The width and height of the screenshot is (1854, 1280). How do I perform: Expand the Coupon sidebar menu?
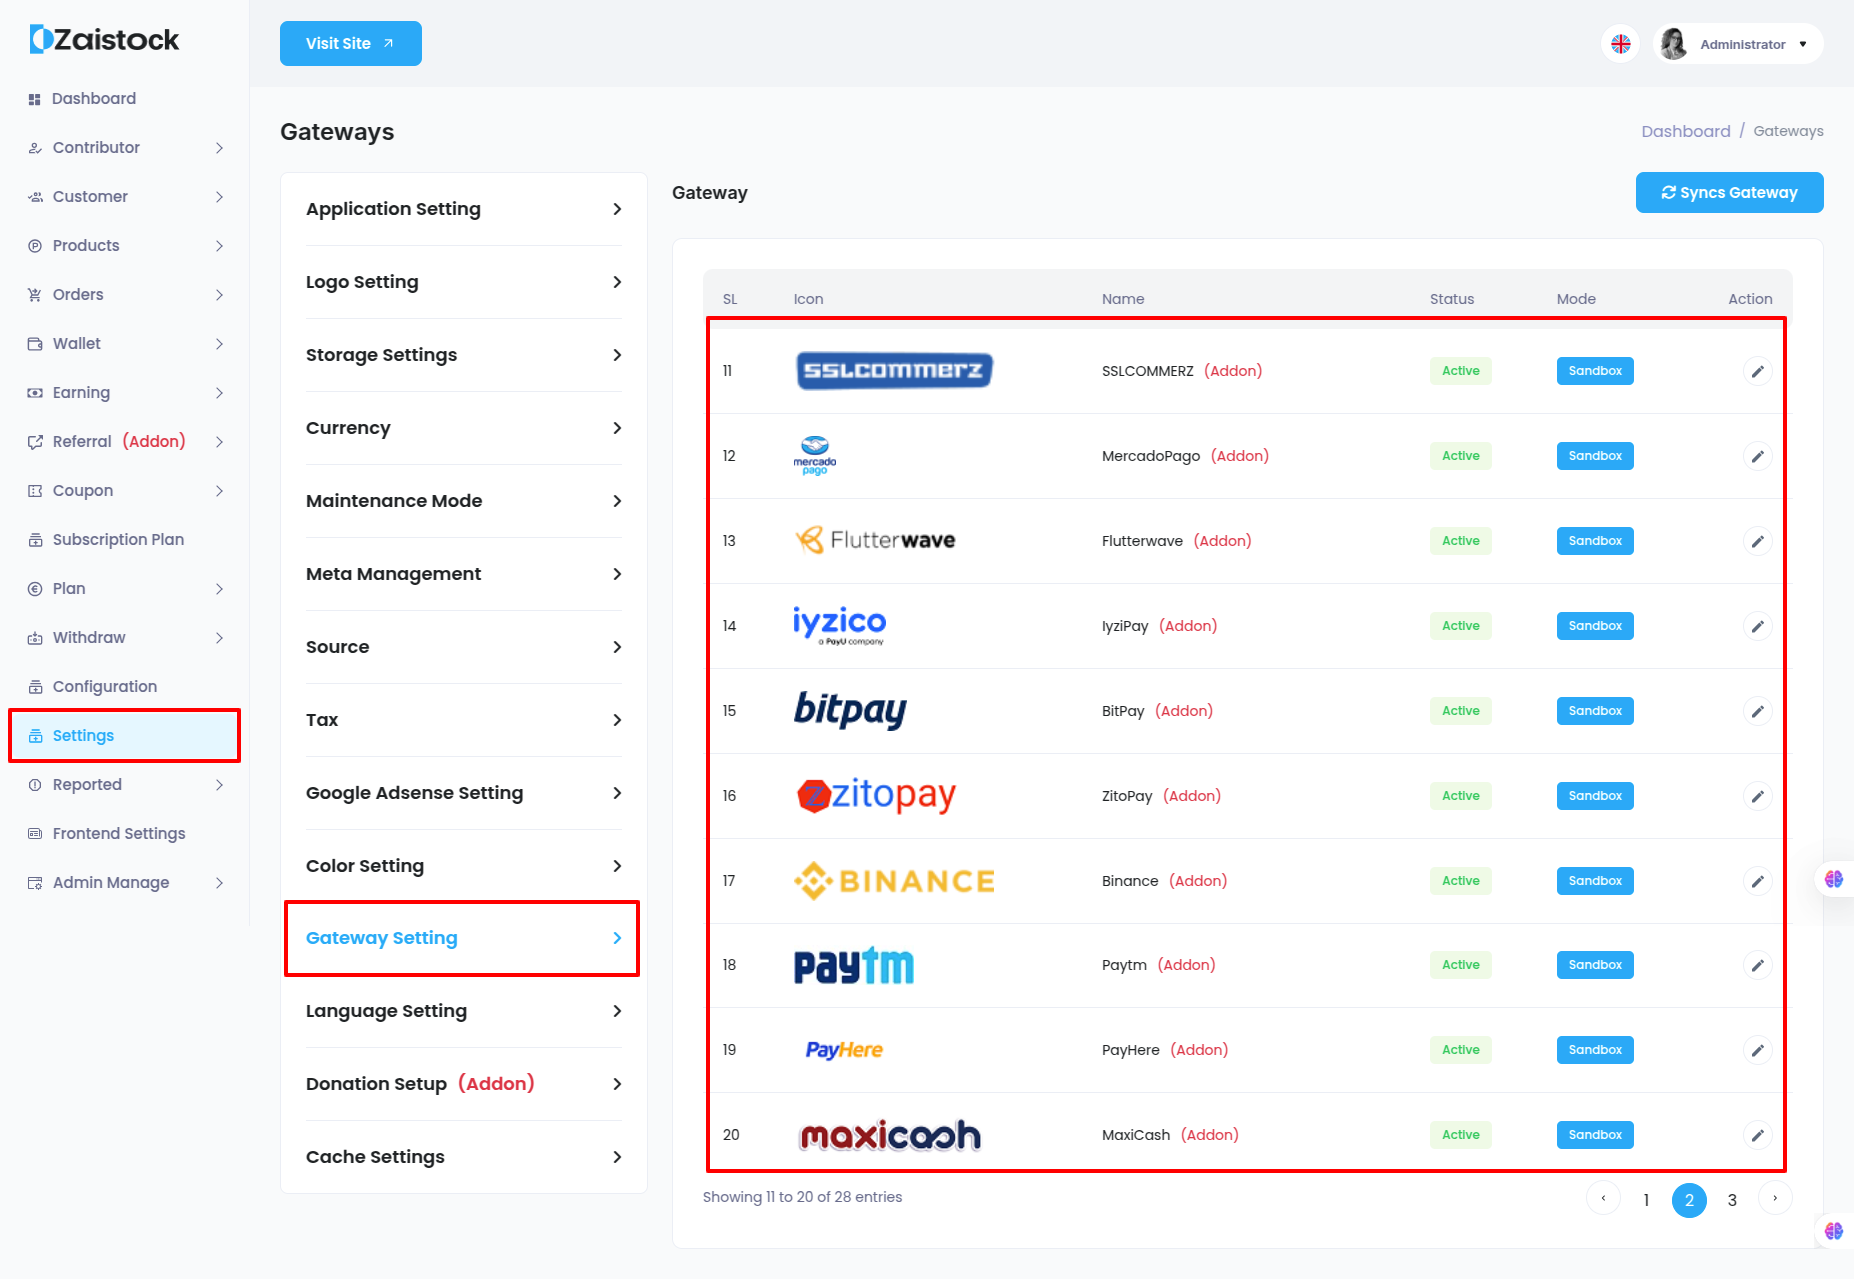(125, 491)
